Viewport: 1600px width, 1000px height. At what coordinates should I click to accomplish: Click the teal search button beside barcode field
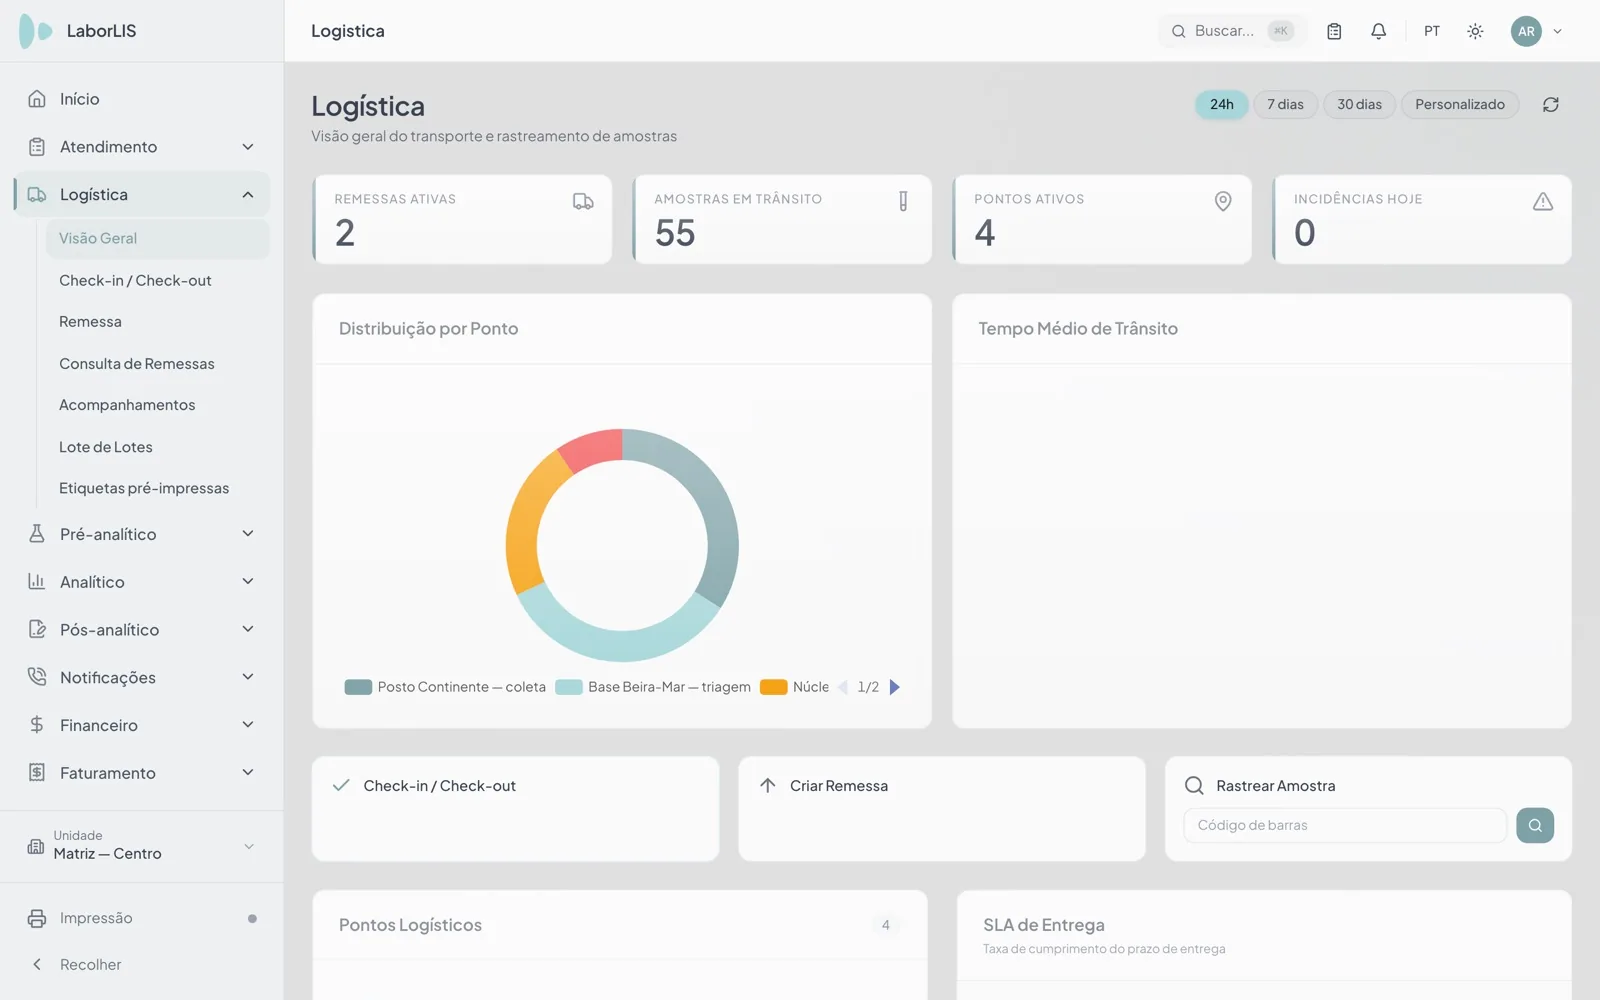[1535, 825]
